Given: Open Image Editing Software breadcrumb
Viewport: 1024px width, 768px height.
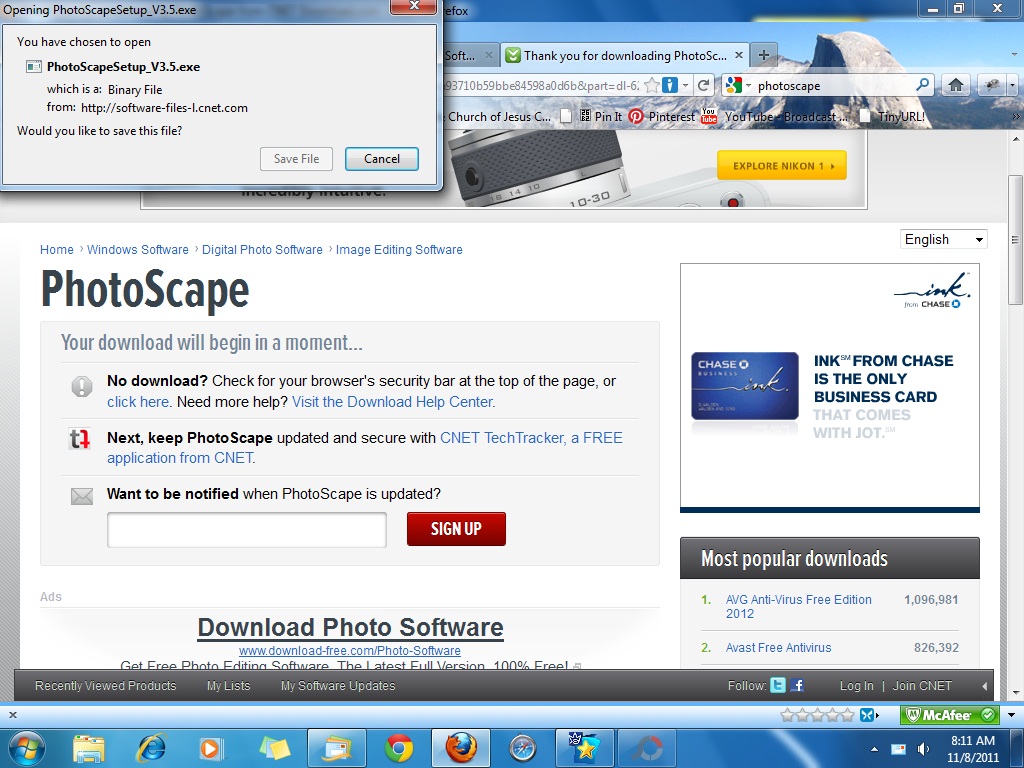Looking at the screenshot, I should coord(399,249).
